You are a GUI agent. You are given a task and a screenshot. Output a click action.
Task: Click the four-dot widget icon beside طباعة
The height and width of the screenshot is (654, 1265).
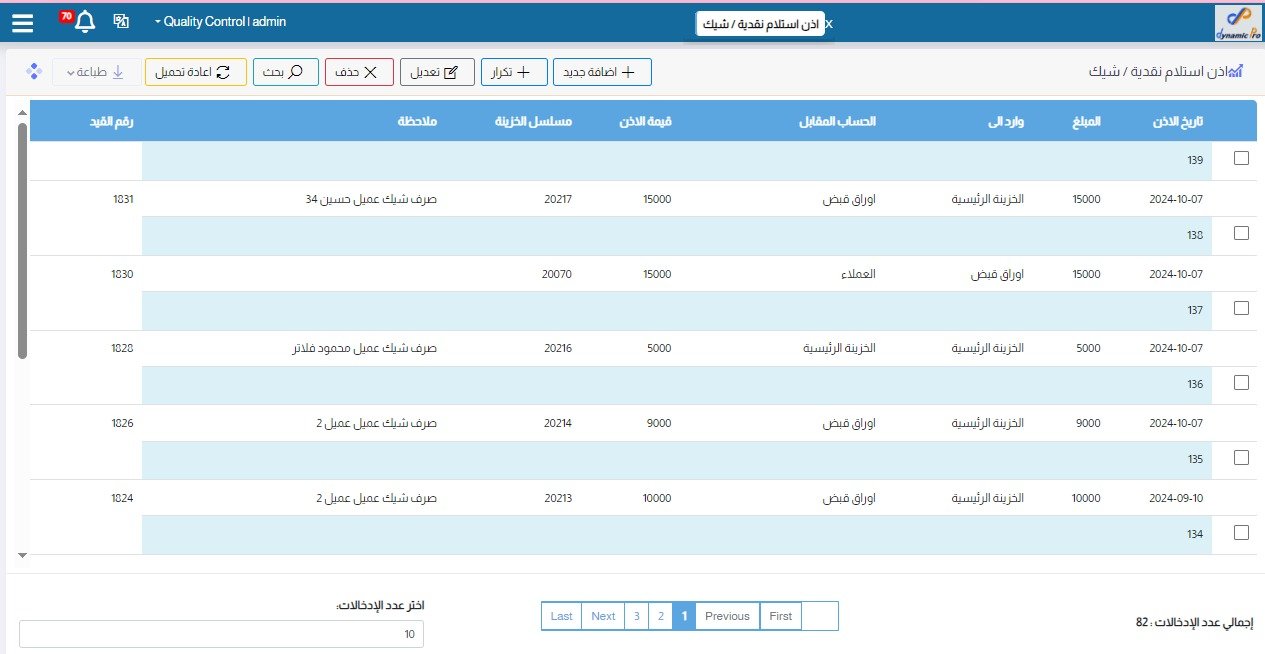tap(33, 72)
